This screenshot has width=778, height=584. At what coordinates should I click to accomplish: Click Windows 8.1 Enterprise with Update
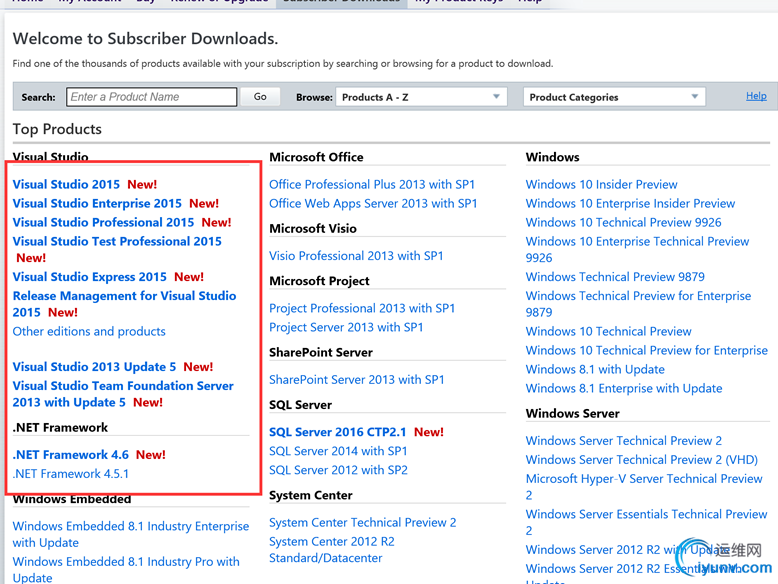[x=624, y=388]
